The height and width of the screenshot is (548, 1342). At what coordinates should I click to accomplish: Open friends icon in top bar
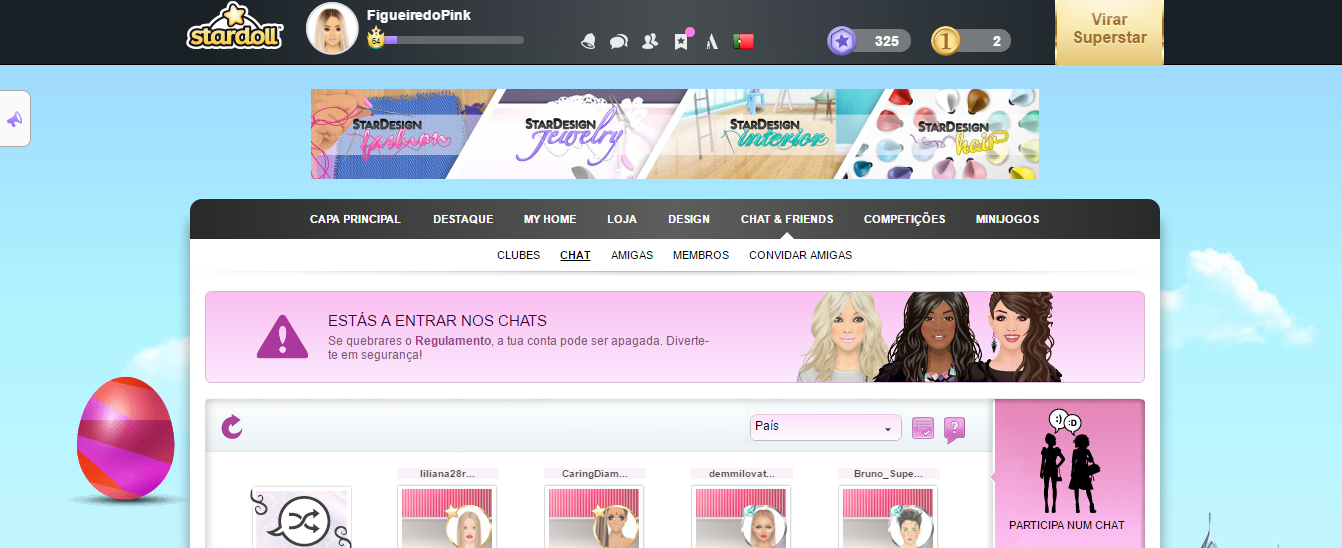point(650,41)
